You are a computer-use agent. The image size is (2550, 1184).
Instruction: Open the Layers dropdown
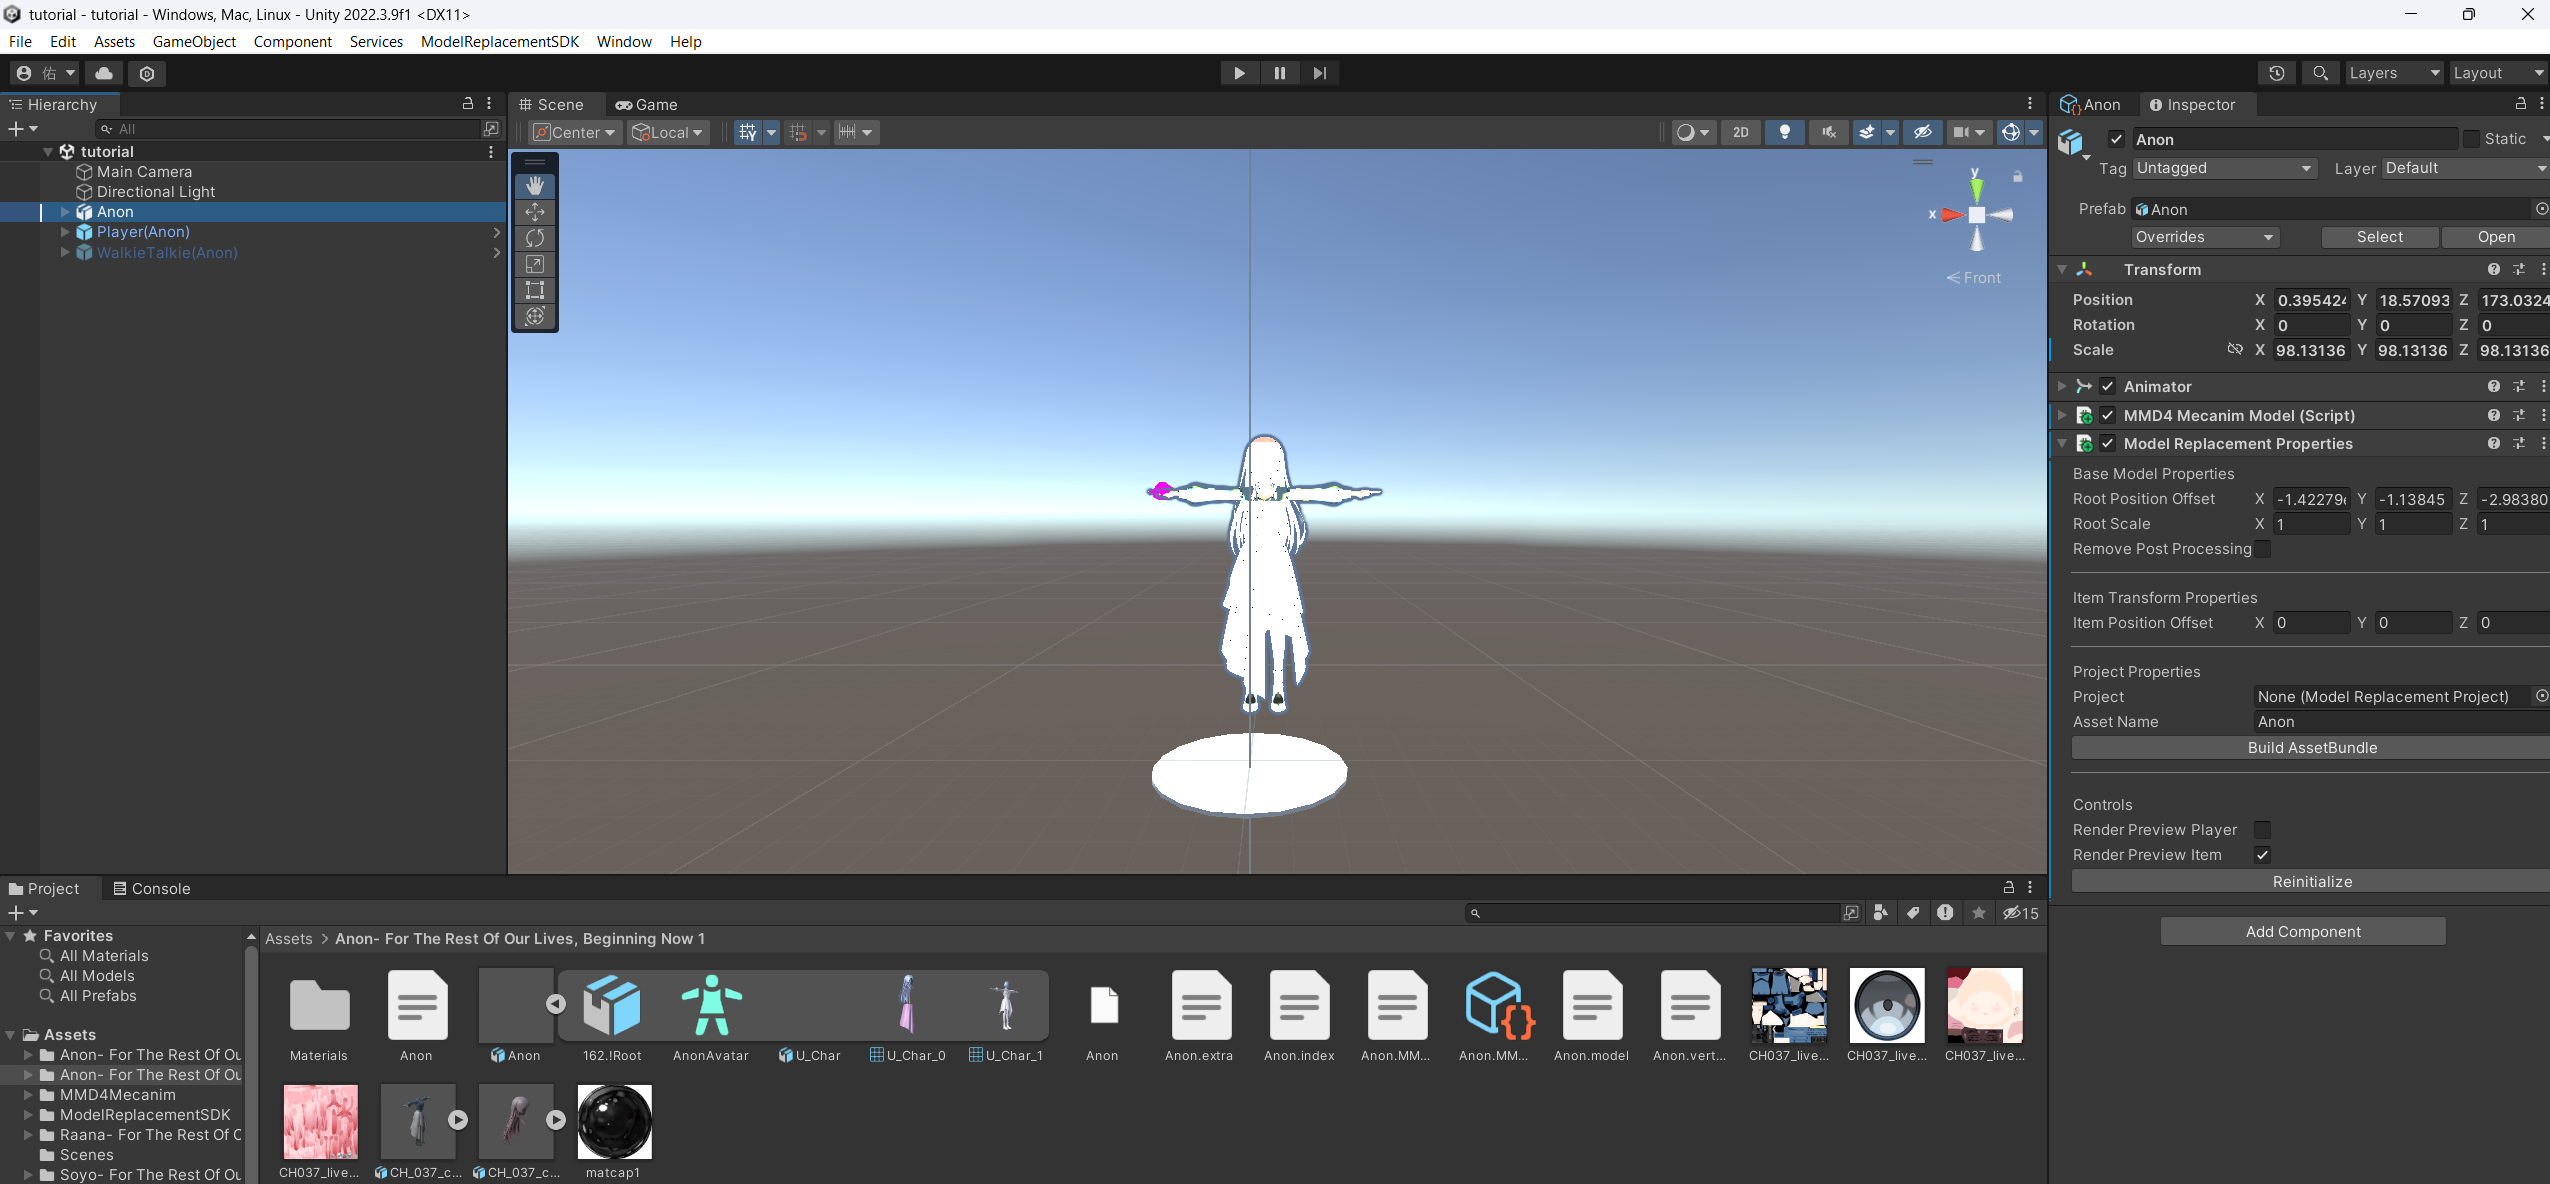(2393, 73)
